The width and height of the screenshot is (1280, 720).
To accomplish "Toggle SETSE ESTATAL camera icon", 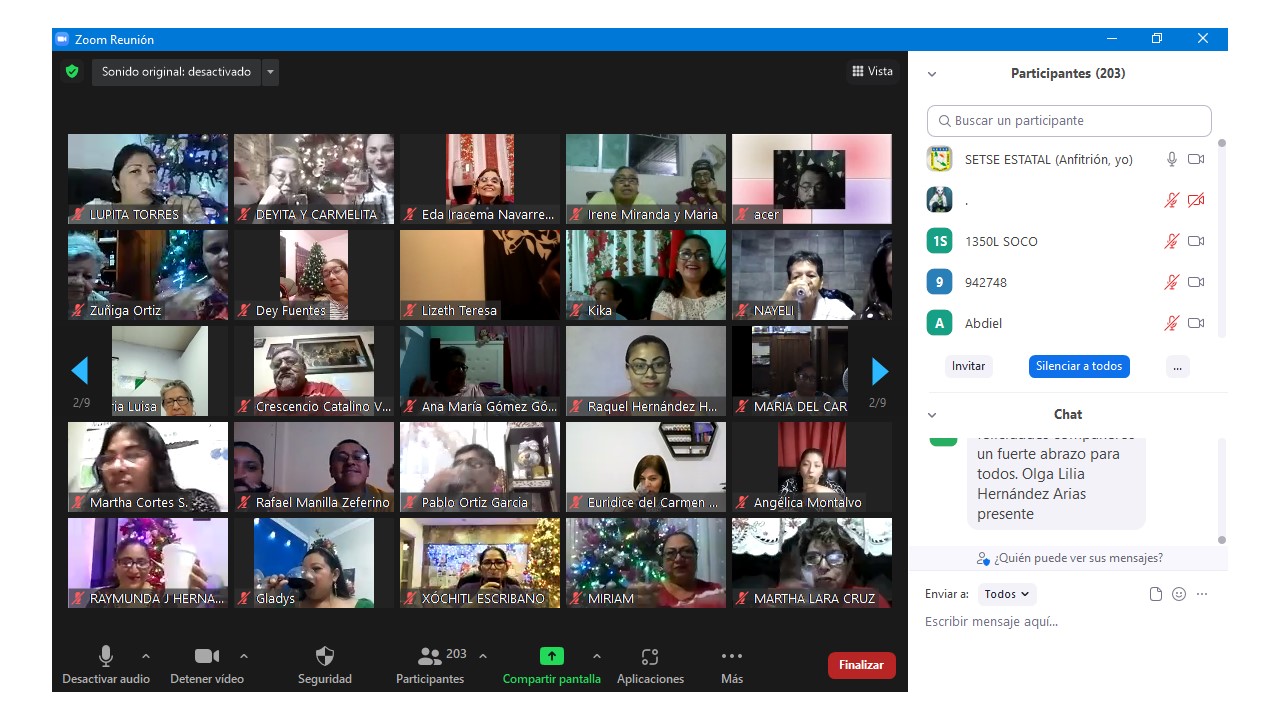I will coord(1196,159).
